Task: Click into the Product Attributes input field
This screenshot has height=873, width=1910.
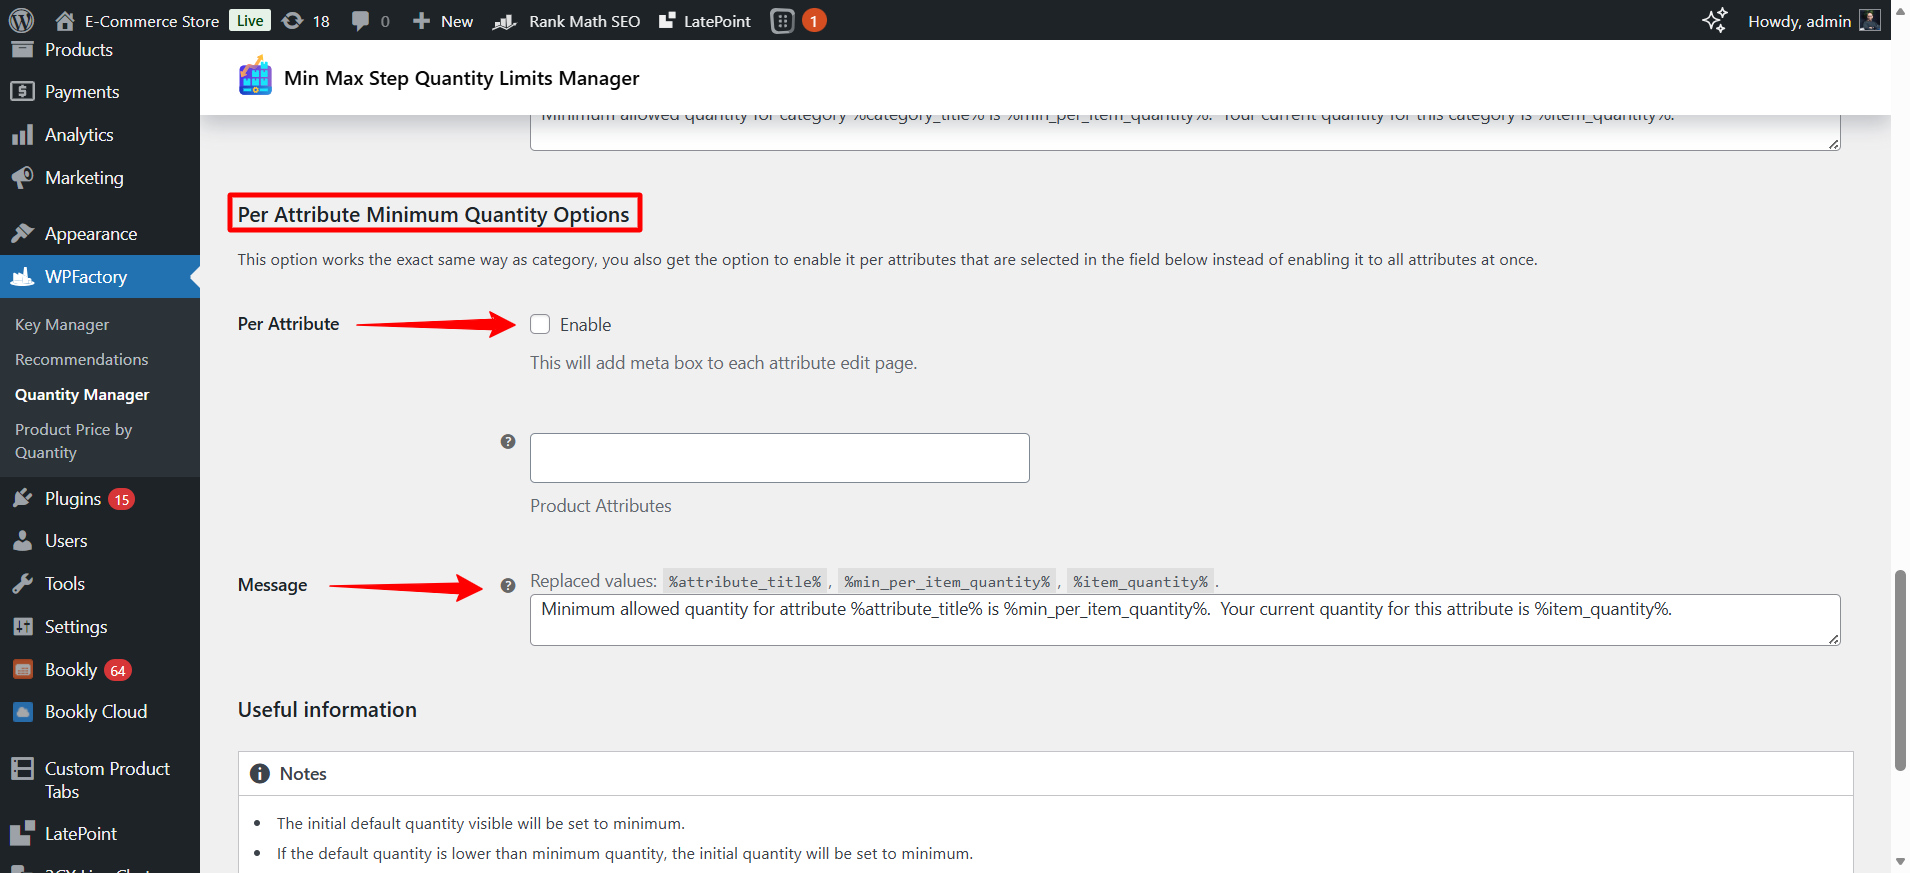Action: click(780, 458)
